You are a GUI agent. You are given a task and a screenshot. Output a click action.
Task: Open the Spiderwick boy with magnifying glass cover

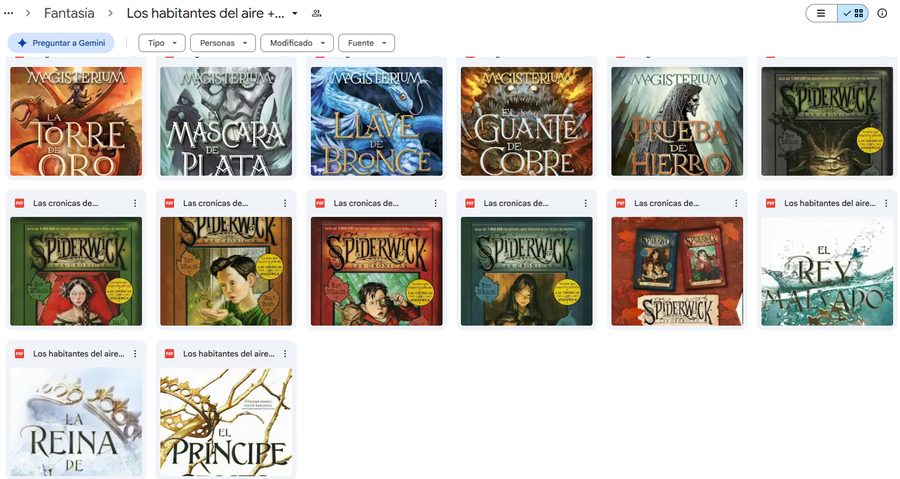click(377, 271)
